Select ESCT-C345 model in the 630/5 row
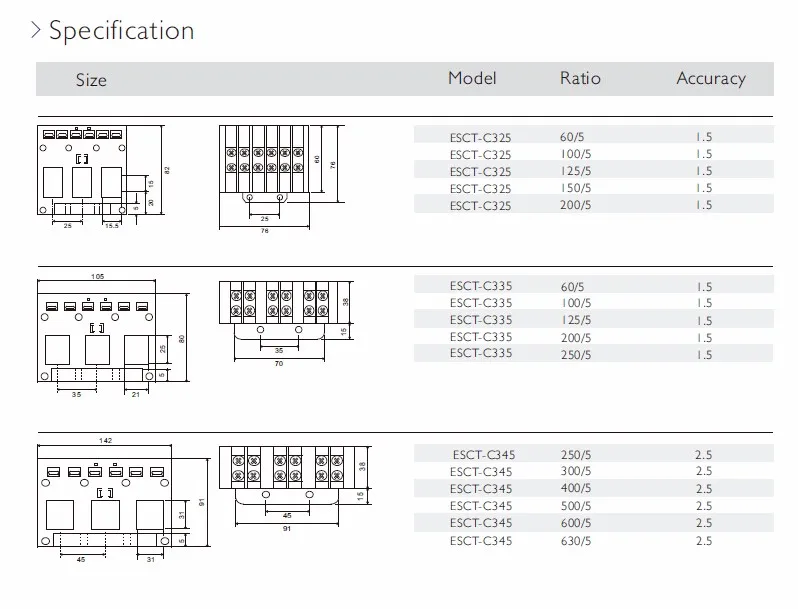The height and width of the screenshot is (609, 798). (480, 541)
